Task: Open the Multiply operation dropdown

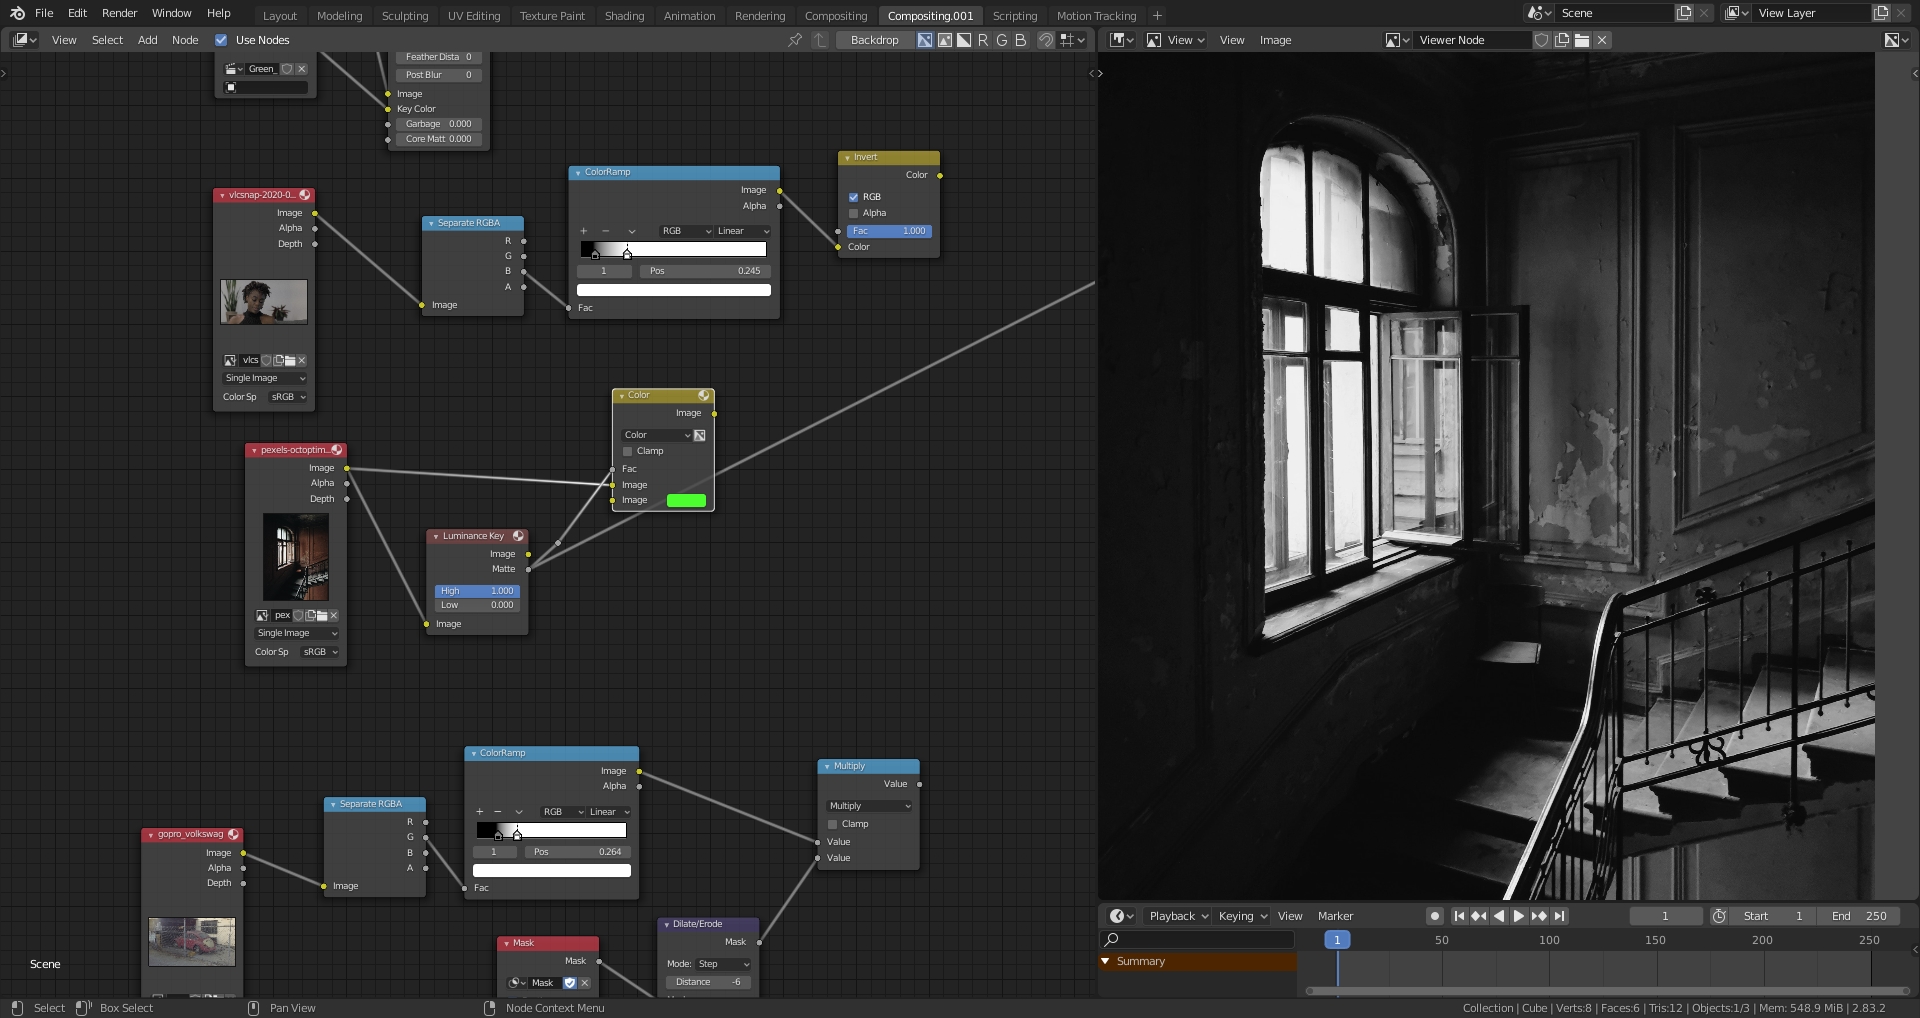Action: (x=869, y=806)
